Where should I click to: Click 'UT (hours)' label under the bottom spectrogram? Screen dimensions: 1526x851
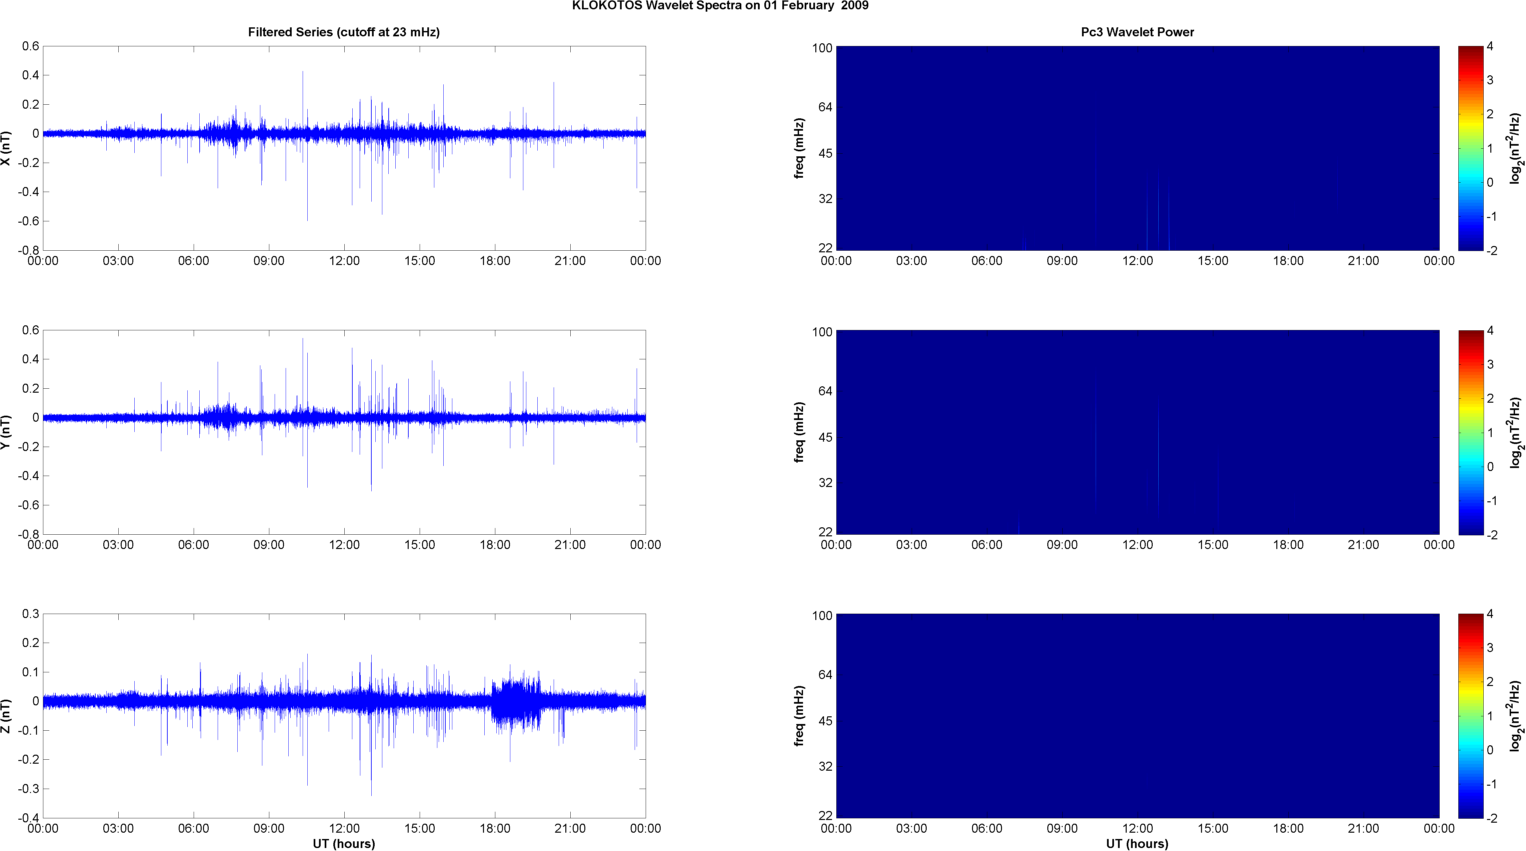click(x=1137, y=844)
